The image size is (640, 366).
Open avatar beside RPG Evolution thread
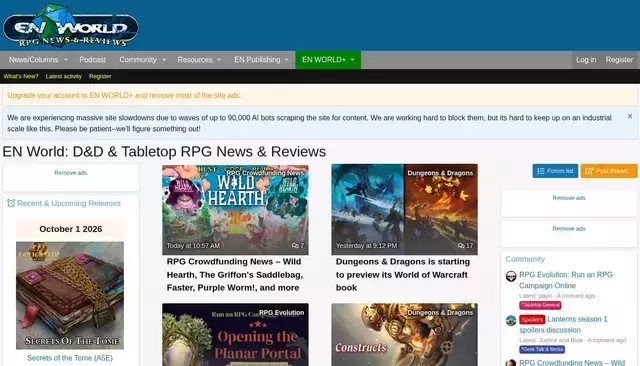tap(511, 276)
